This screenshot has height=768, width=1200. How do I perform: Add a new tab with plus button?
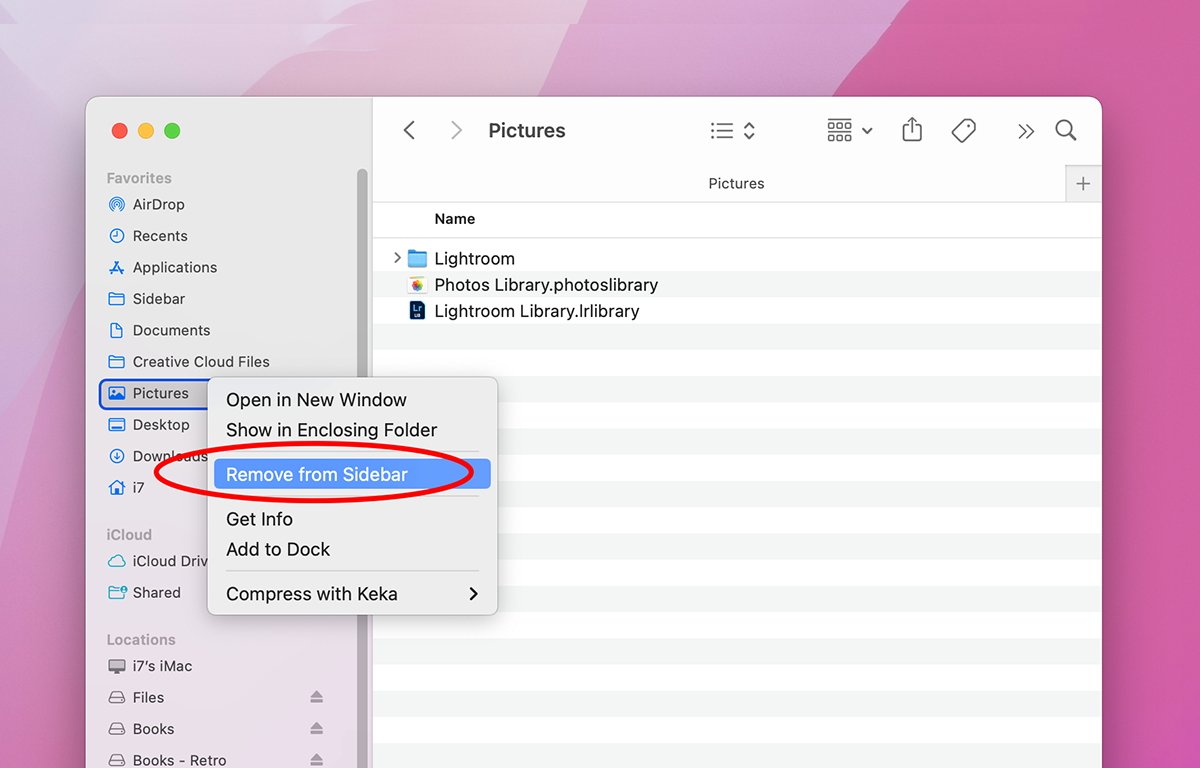[1083, 184]
